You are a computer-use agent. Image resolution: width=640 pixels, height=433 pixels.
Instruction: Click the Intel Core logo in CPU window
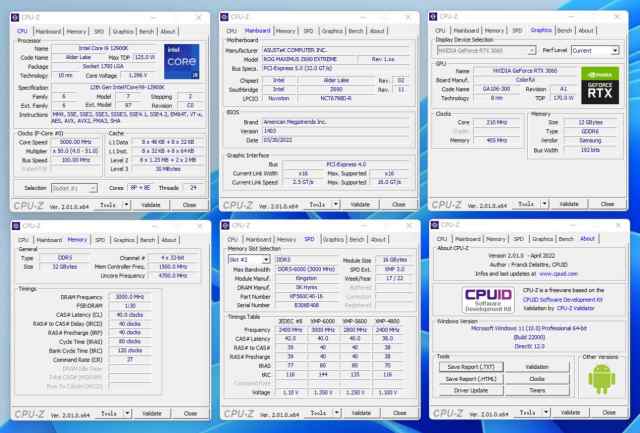tap(182, 62)
